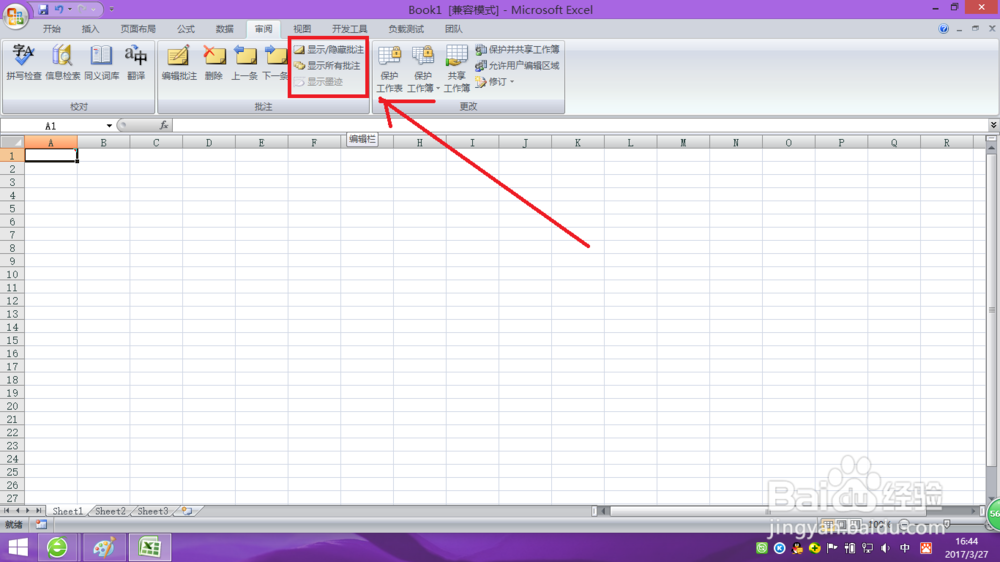This screenshot has height=562, width=1000.
Task: Open the 视图 ribbon tab
Action: [x=302, y=29]
